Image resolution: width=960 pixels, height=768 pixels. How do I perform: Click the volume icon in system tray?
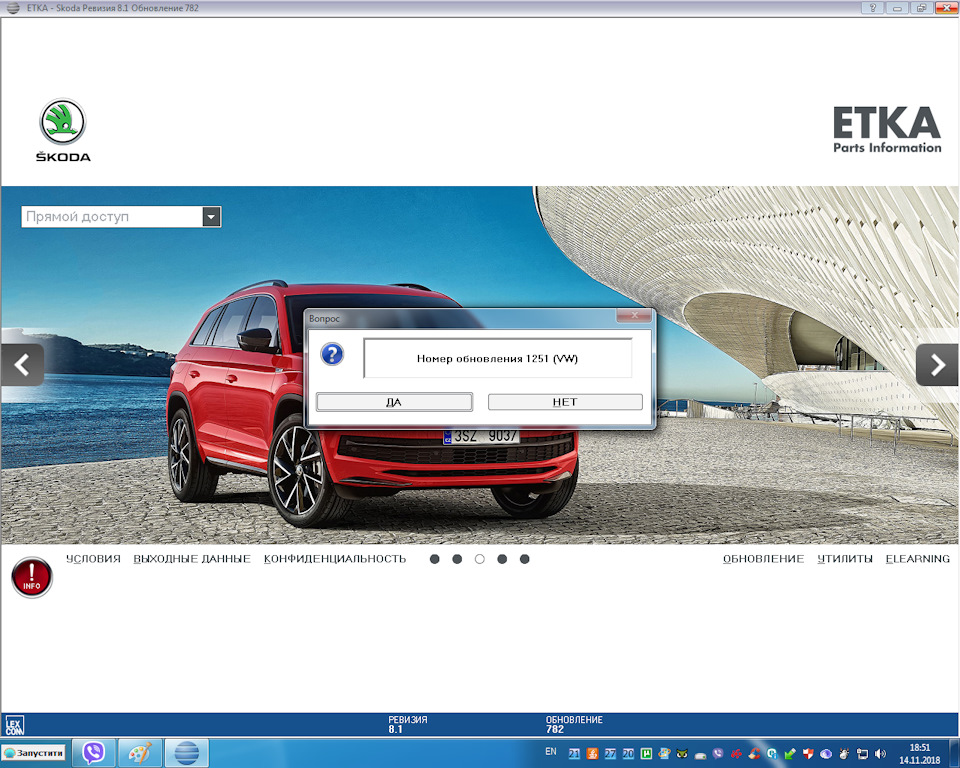880,754
